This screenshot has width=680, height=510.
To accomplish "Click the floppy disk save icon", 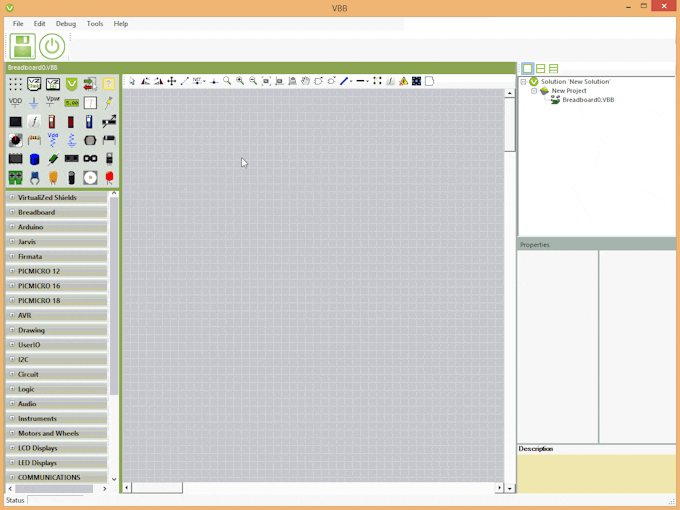I will [22, 46].
